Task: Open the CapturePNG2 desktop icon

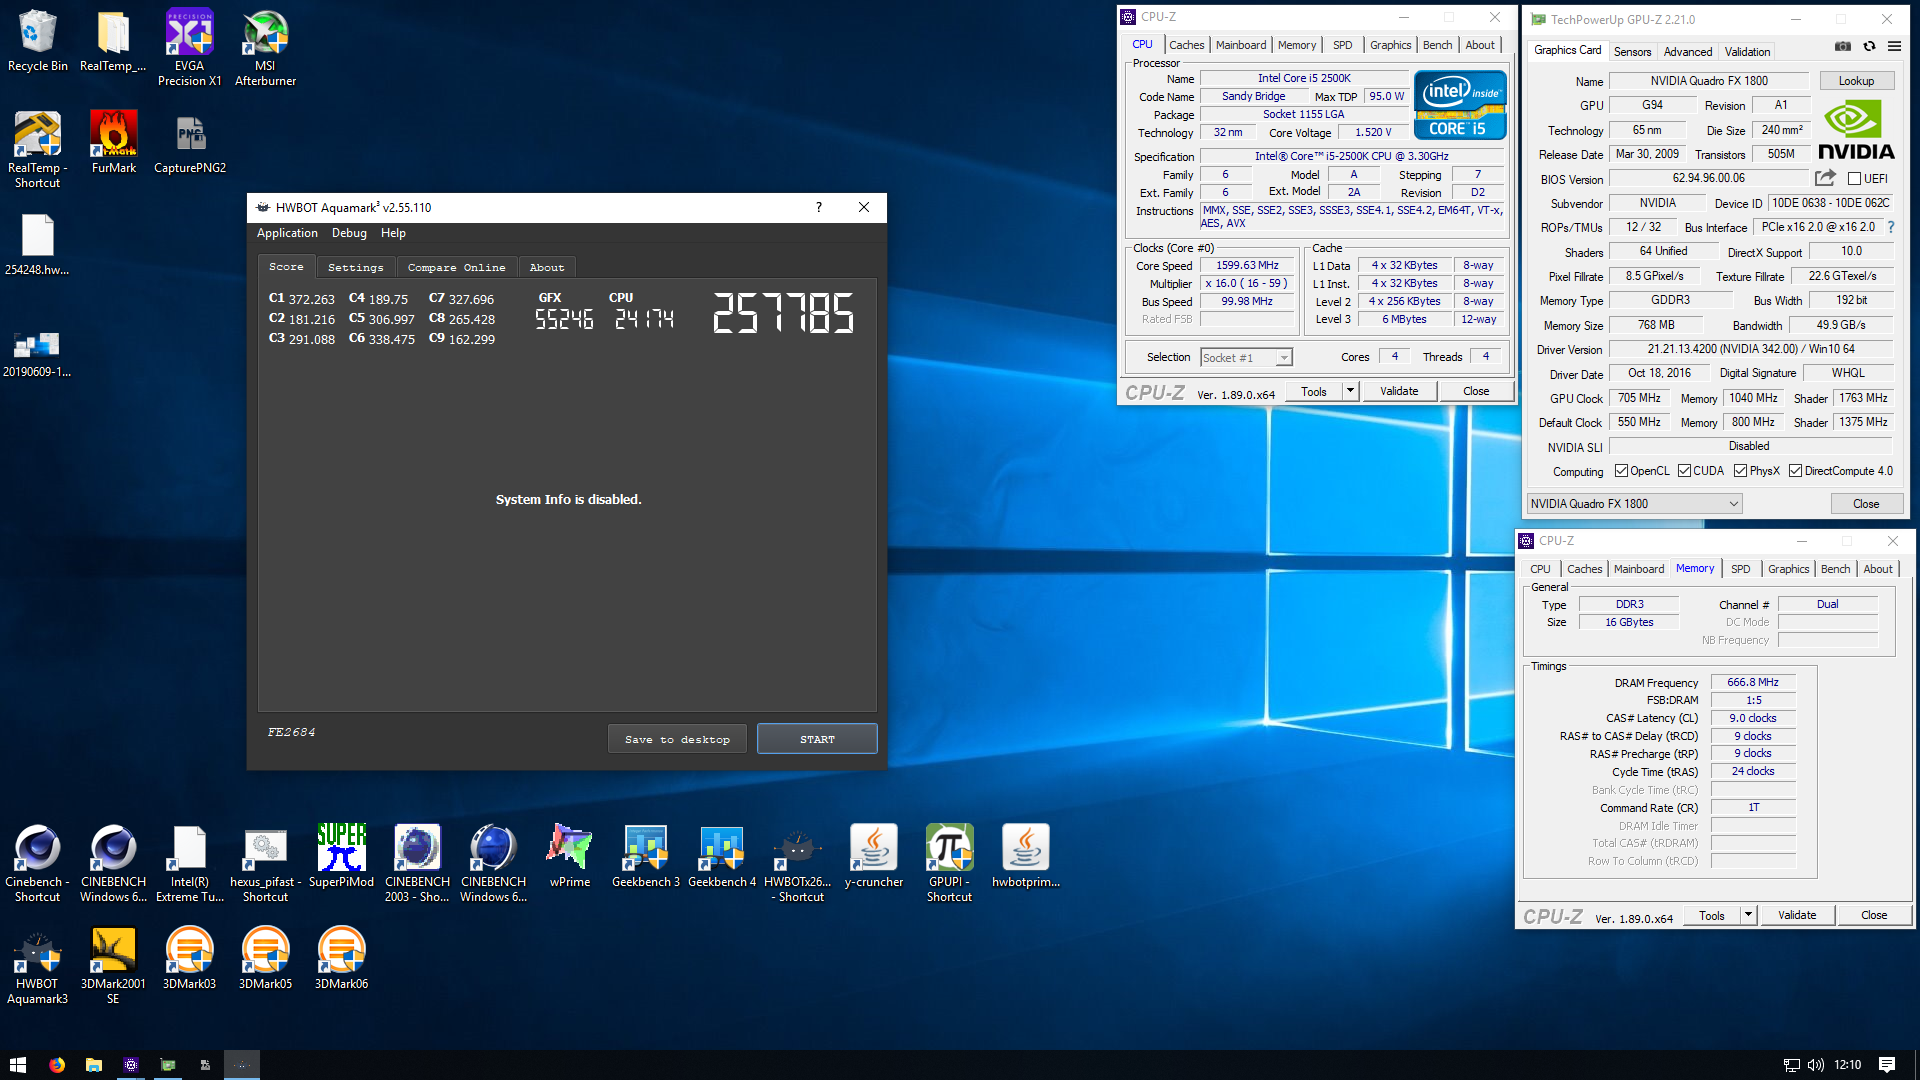Action: (x=189, y=142)
